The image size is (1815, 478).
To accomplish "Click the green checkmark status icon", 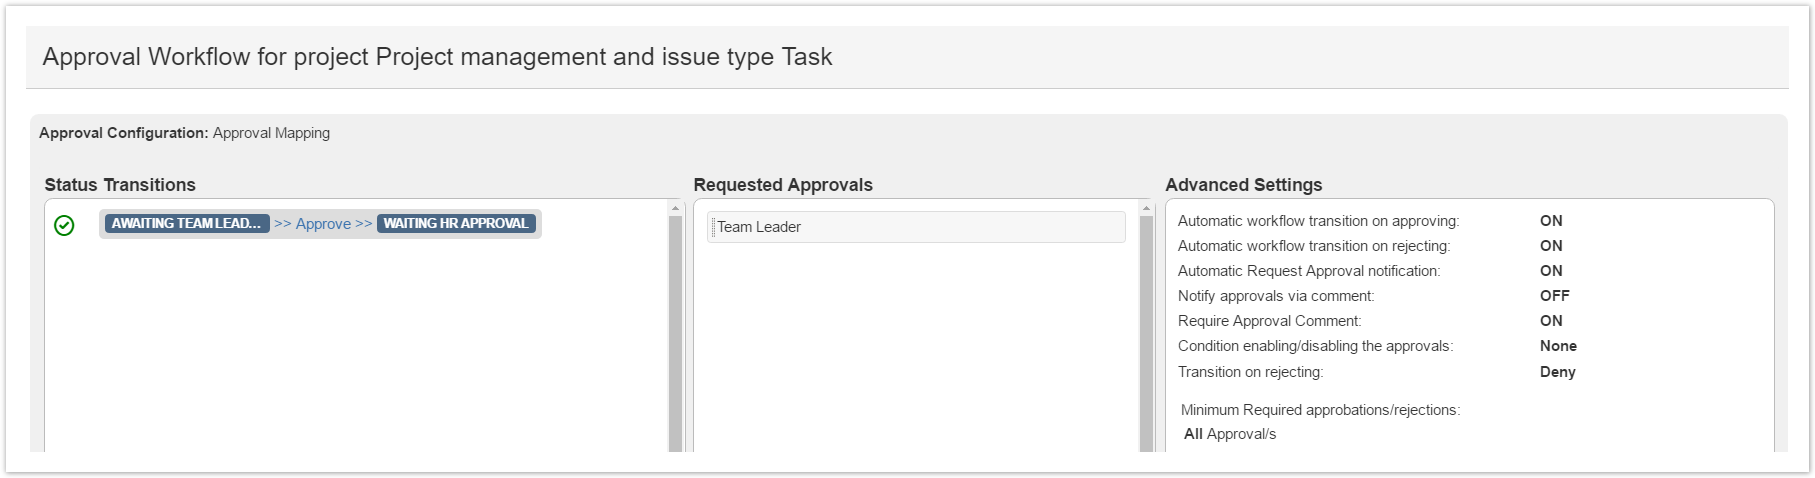I will pyautogui.click(x=64, y=226).
